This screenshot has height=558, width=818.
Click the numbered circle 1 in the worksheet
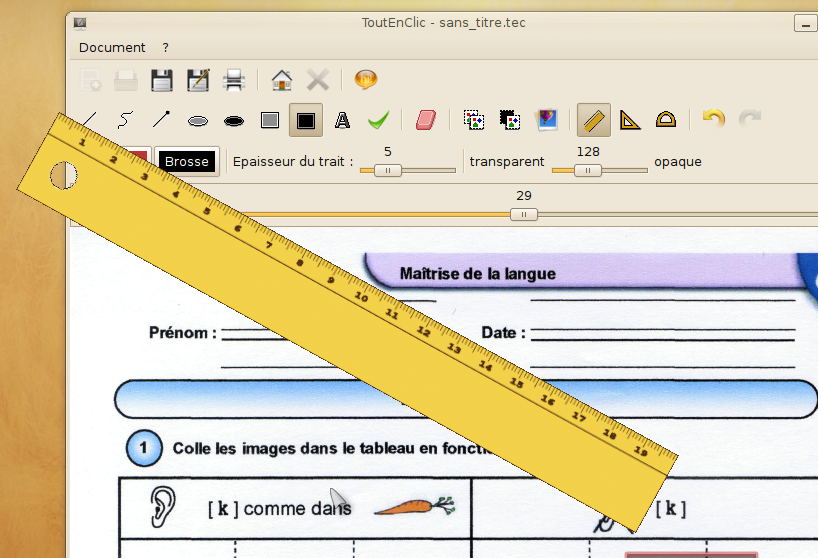pyautogui.click(x=144, y=448)
